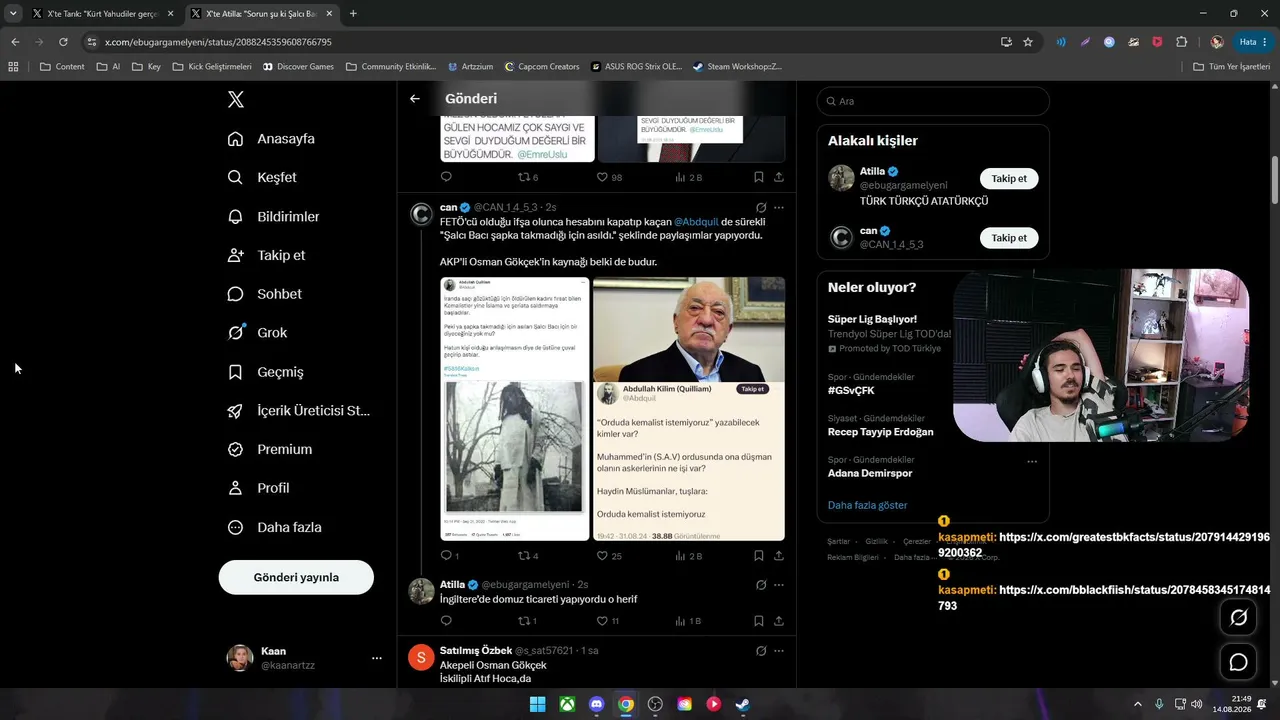Open more options for can's post
Viewport: 1280px width, 720px height.
(x=779, y=208)
